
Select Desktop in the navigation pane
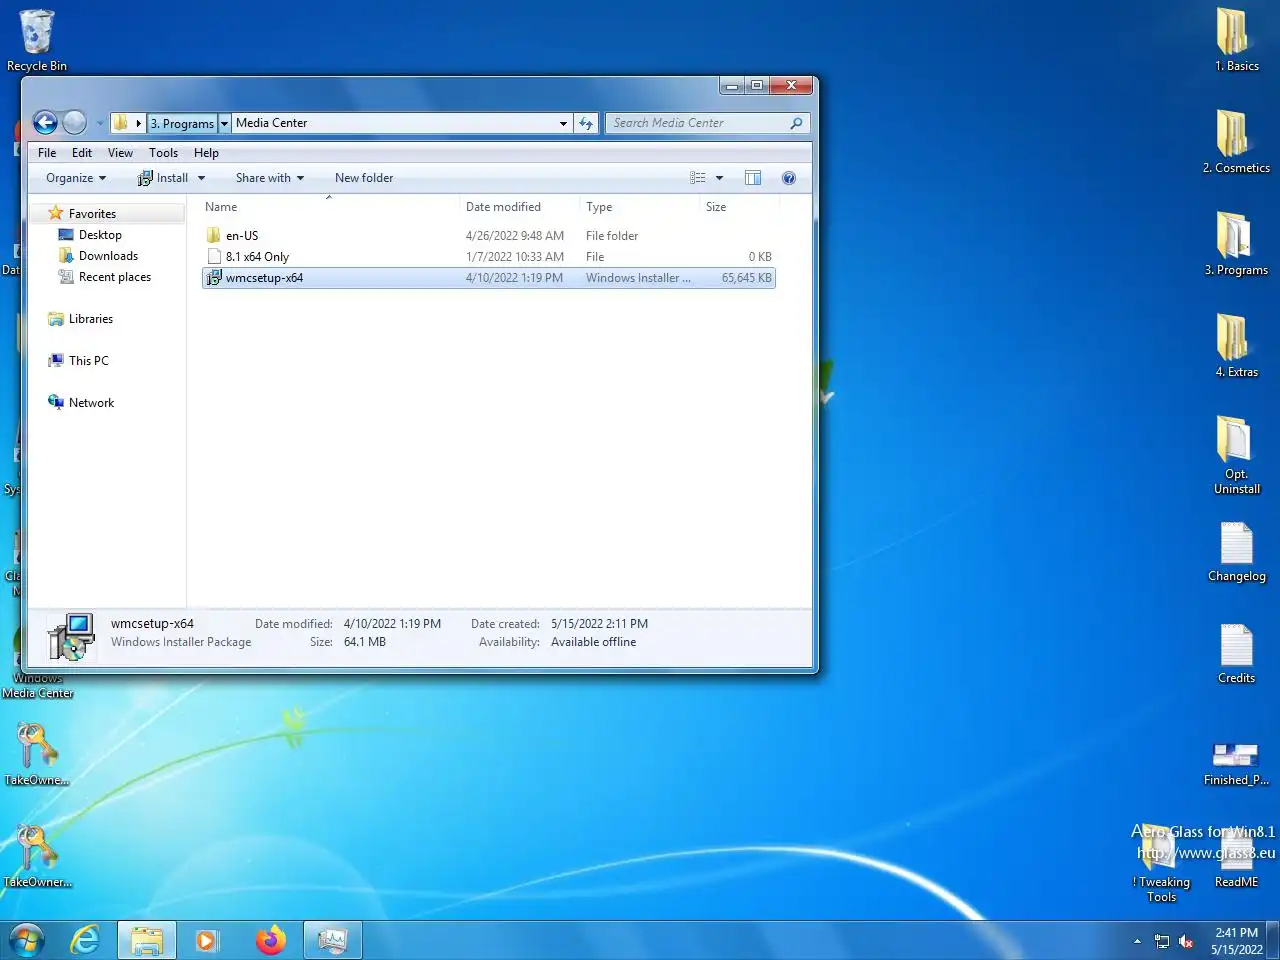point(100,235)
